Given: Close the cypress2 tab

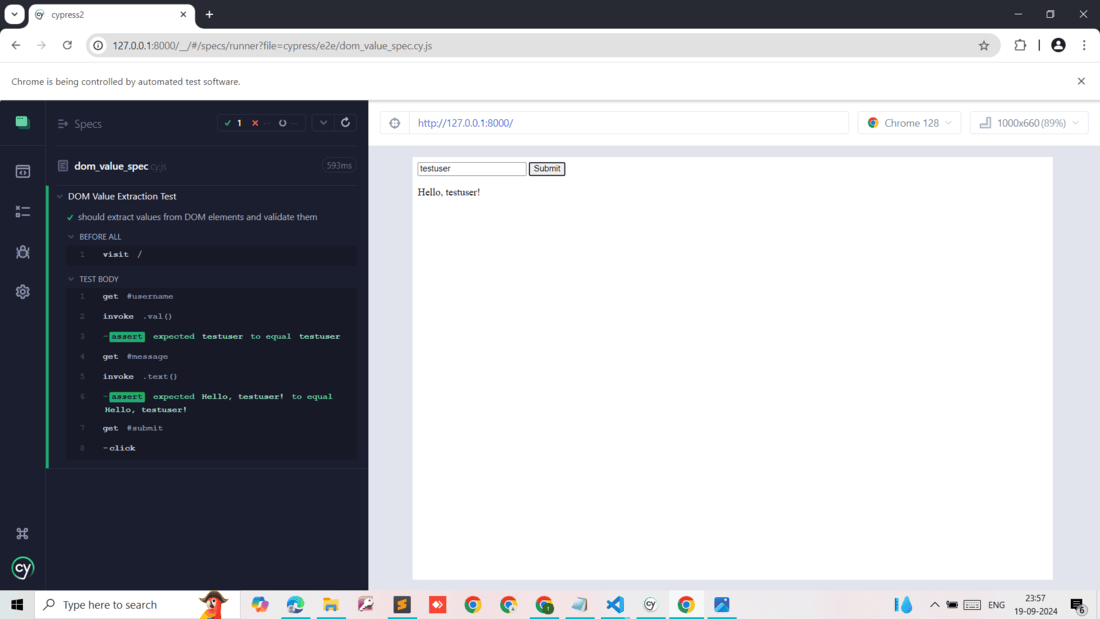Looking at the screenshot, I should click(x=183, y=14).
